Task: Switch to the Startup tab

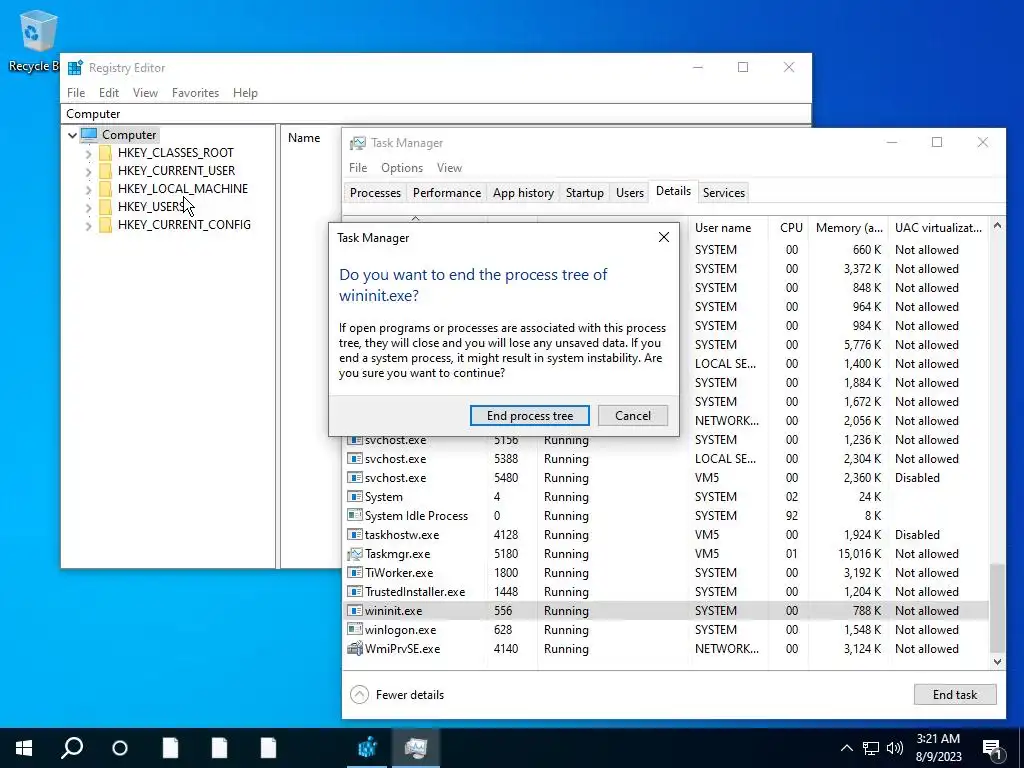Action: point(584,193)
